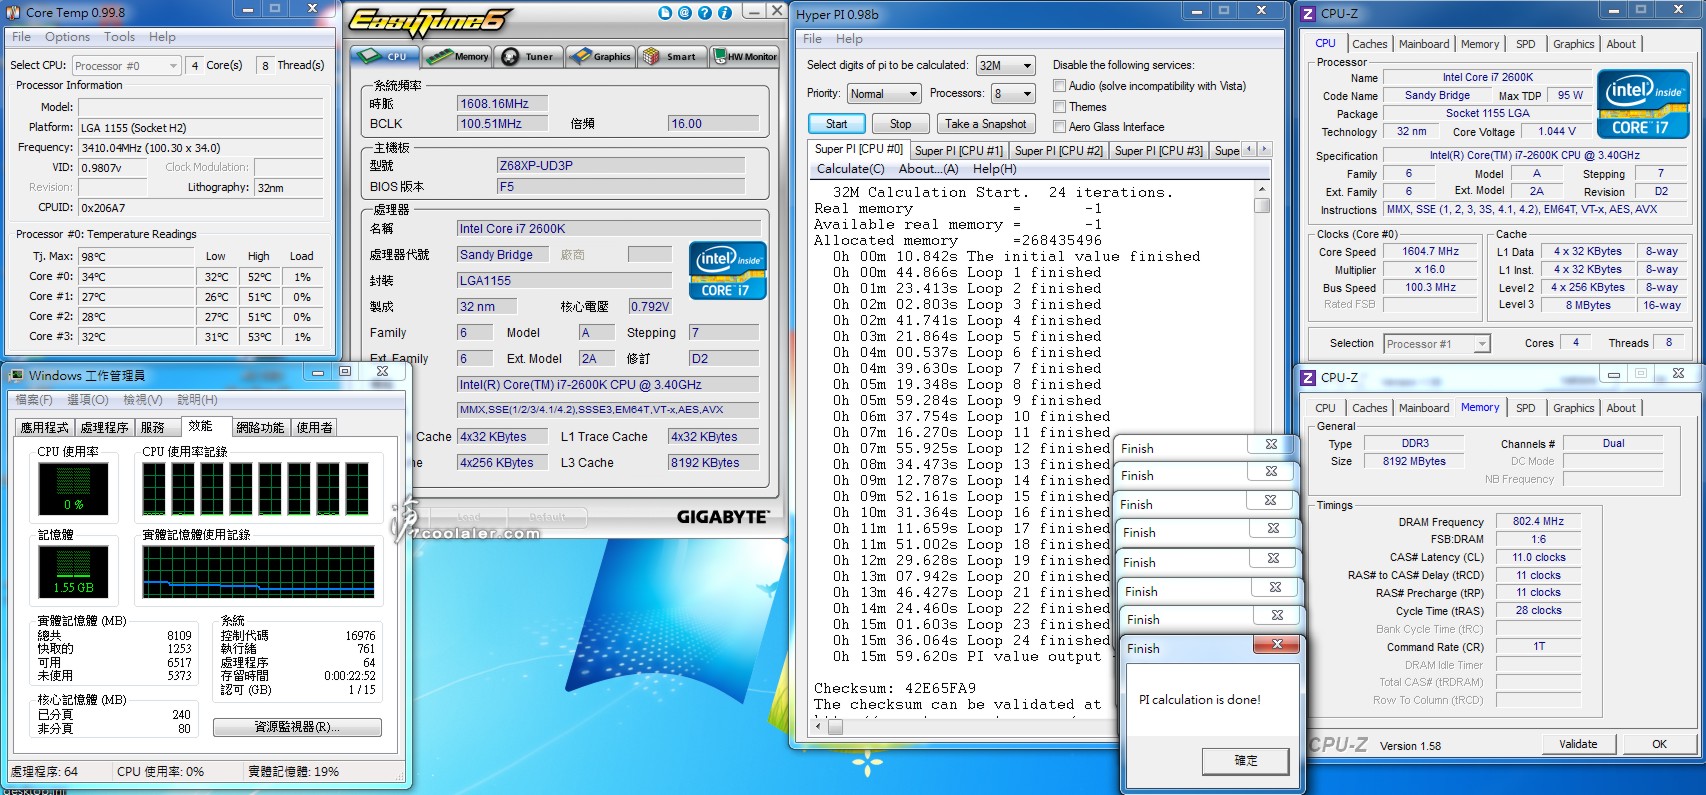Image resolution: width=1706 pixels, height=795 pixels.
Task: Click the Hyper PI Start button
Action: (x=837, y=124)
